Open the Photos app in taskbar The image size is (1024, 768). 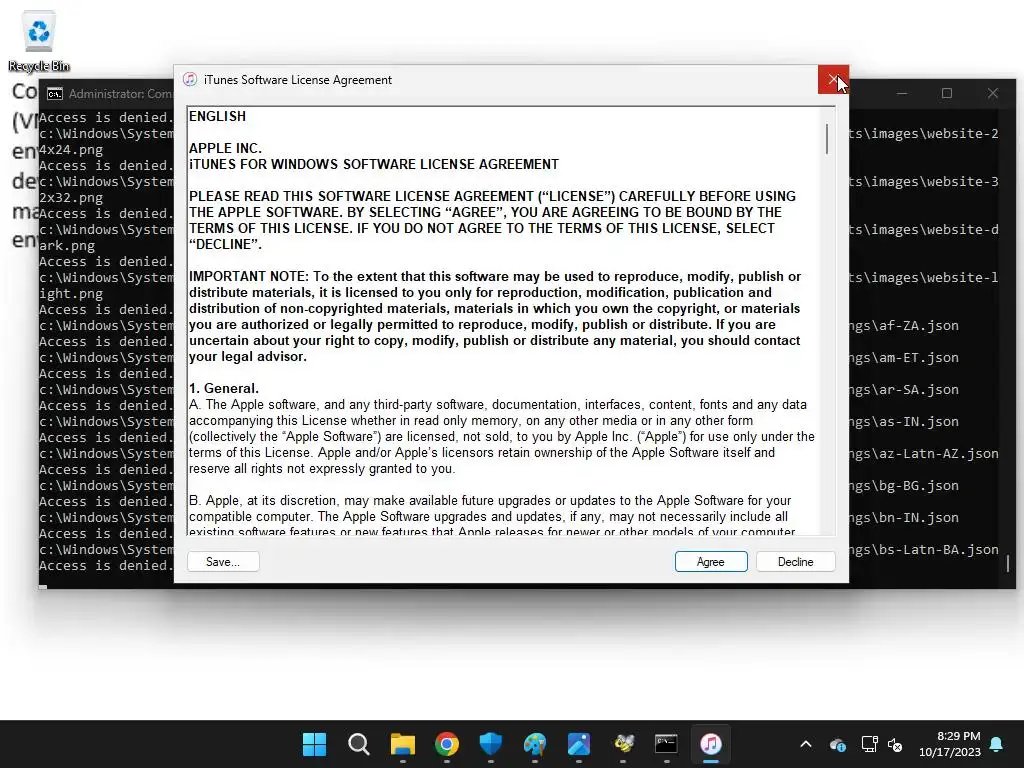click(579, 744)
